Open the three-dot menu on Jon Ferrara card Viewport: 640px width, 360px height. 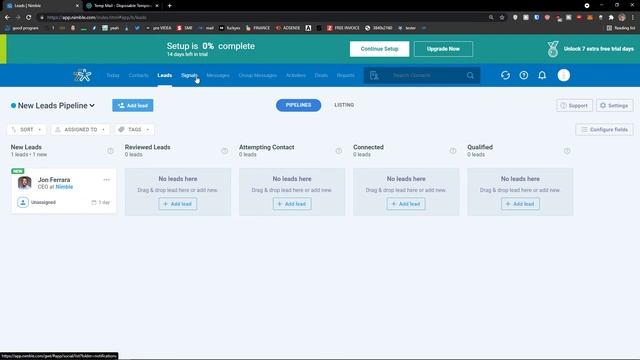click(107, 180)
